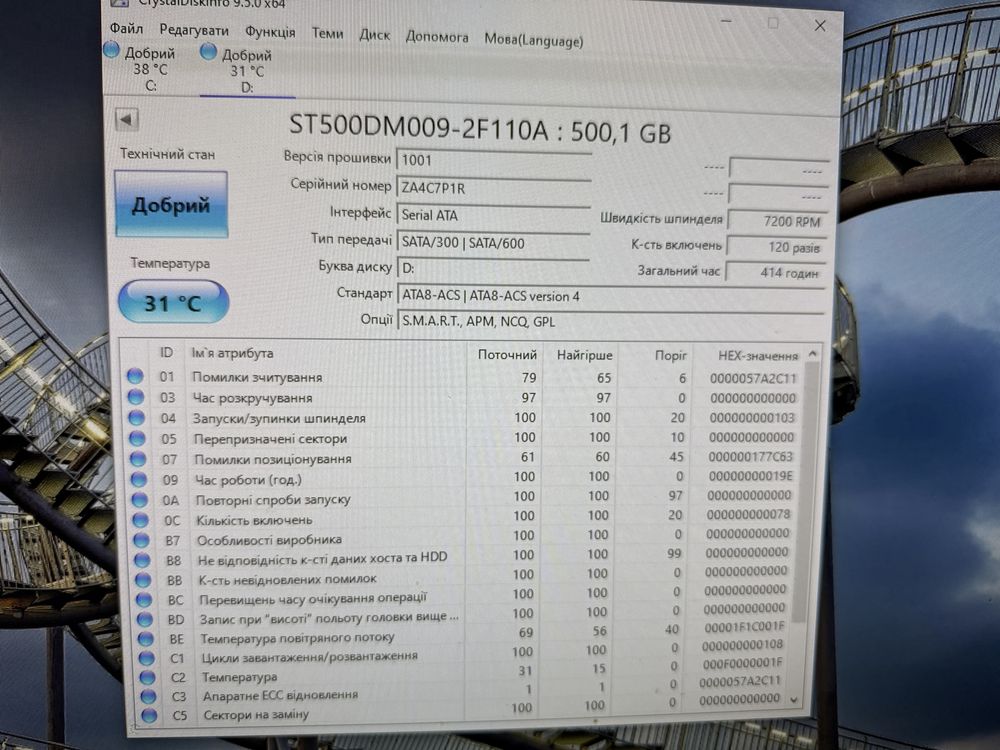
Task: Click status icon for 09 Час роботи
Action: (139, 479)
